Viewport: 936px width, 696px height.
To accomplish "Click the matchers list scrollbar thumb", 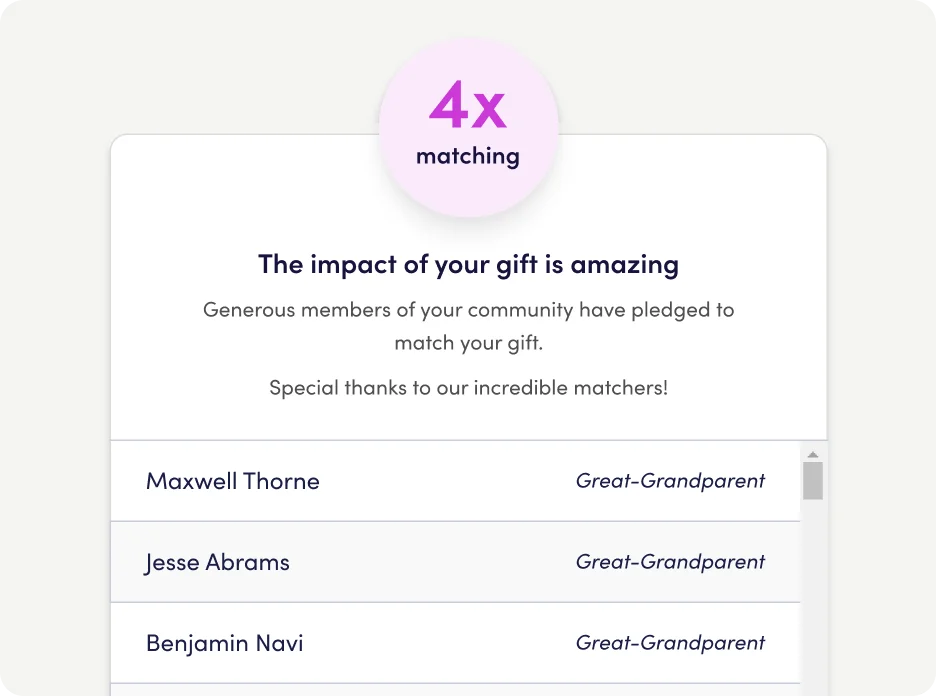I will [x=813, y=480].
